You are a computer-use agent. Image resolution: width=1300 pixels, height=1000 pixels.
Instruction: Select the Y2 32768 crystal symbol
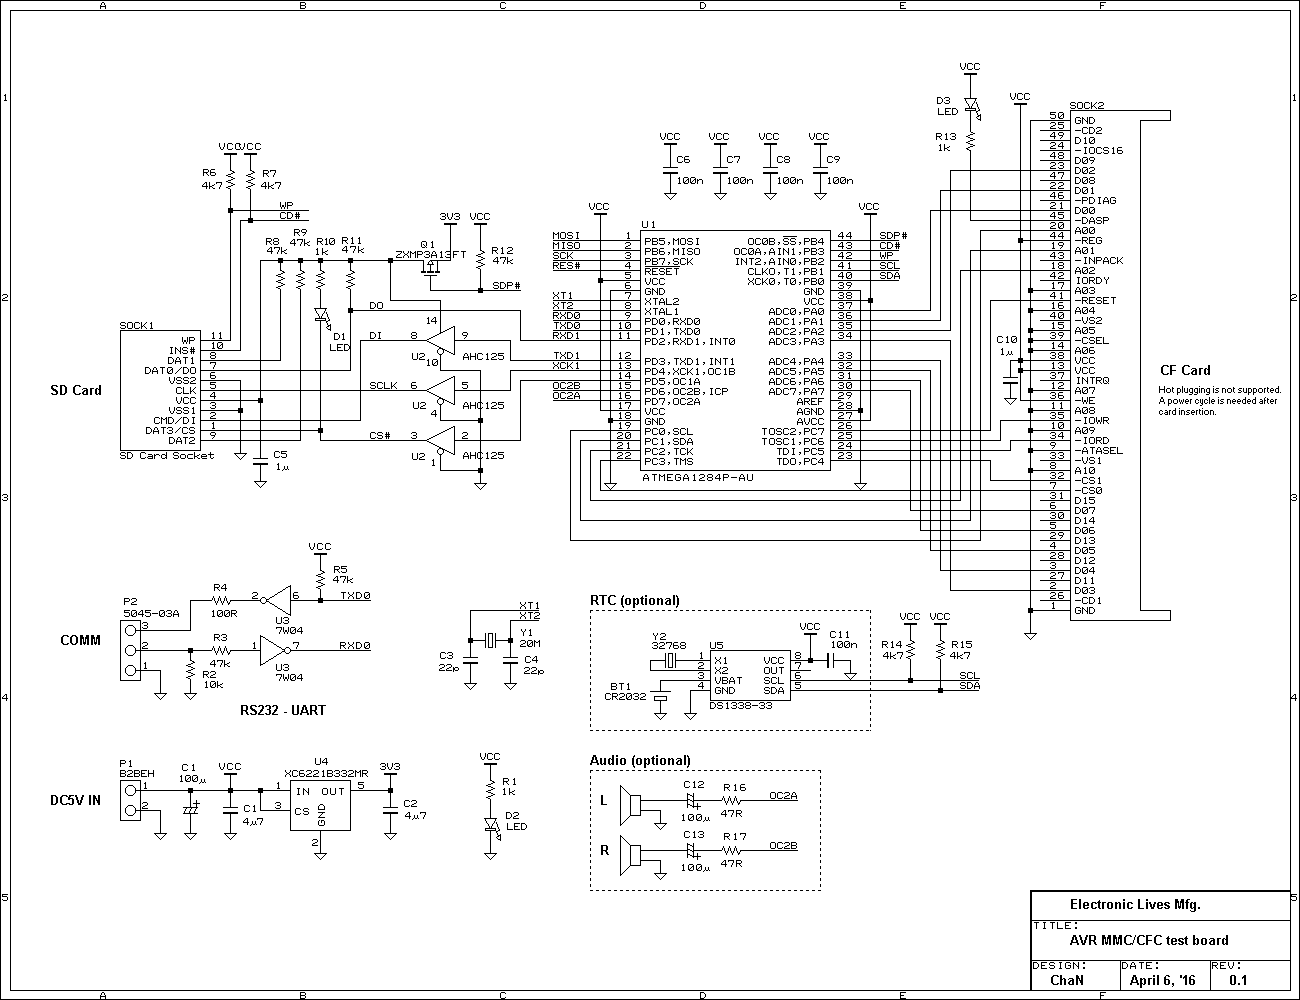[670, 660]
